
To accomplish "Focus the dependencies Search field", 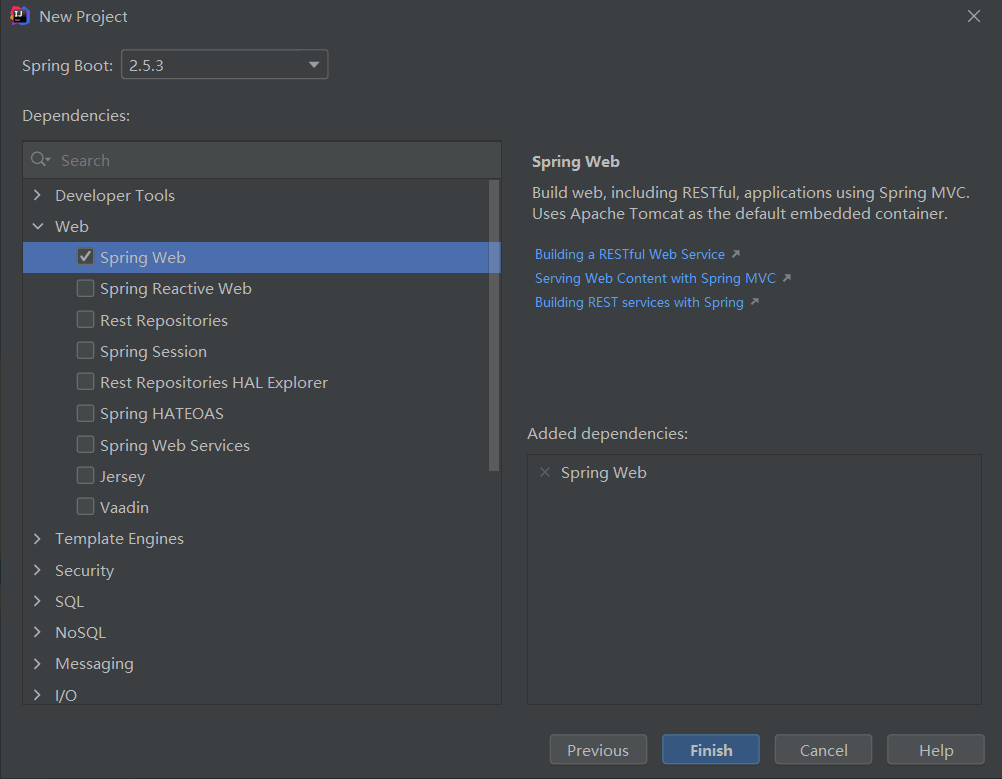I will (262, 160).
